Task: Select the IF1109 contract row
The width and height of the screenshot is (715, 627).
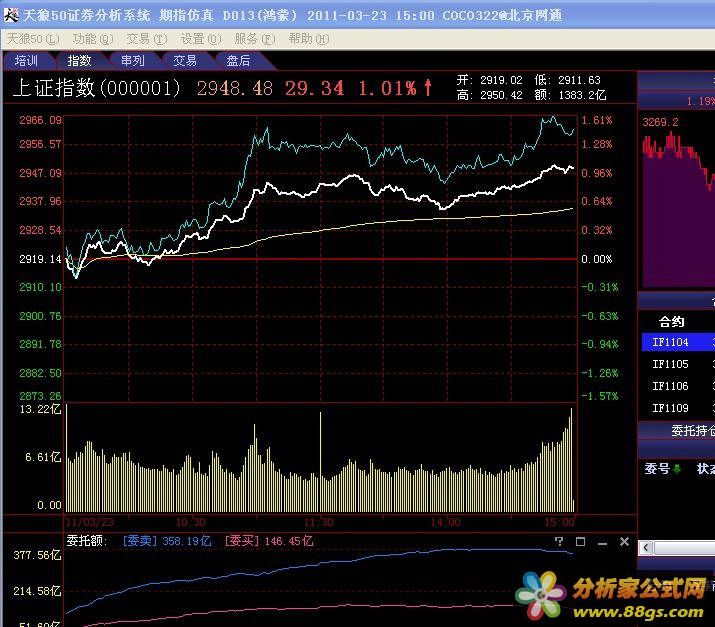Action: 678,408
